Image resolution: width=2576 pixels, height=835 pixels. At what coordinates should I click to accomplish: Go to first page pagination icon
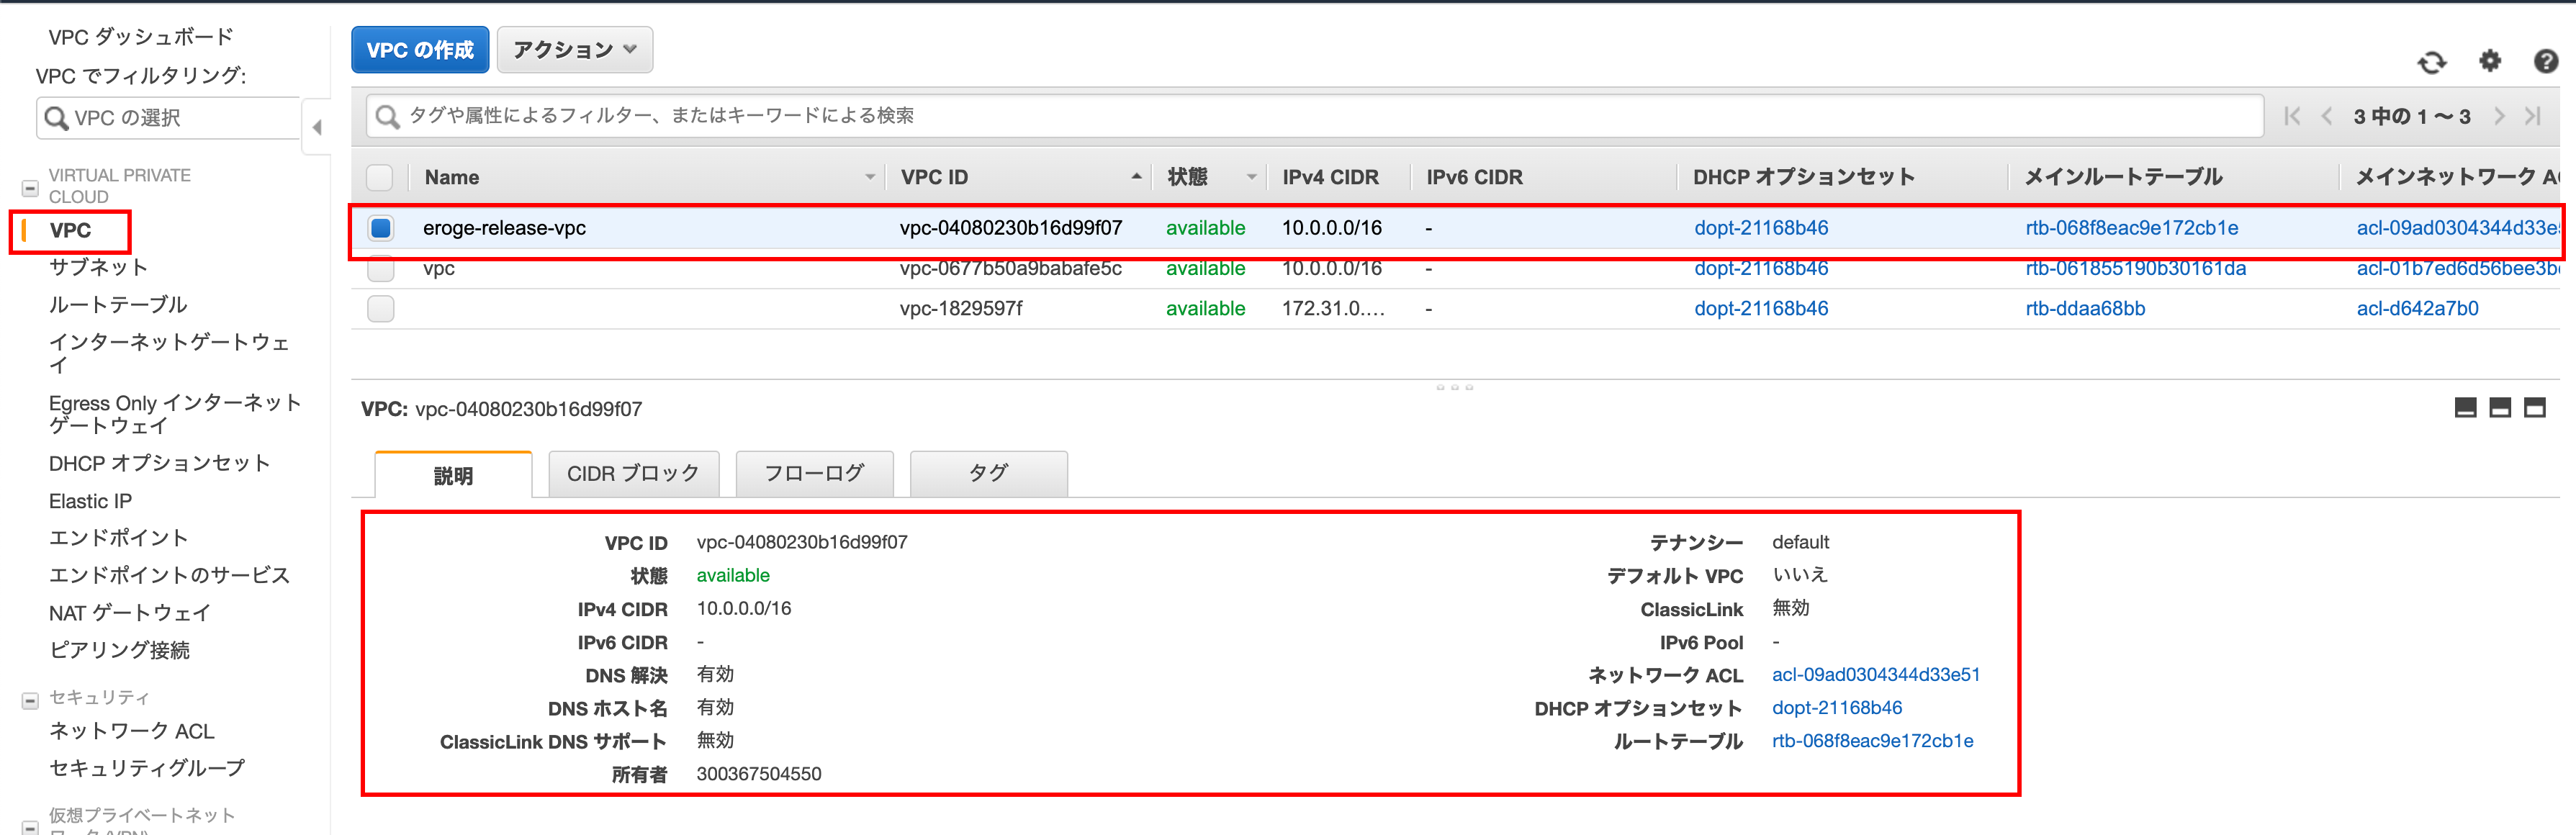pos(2292,116)
